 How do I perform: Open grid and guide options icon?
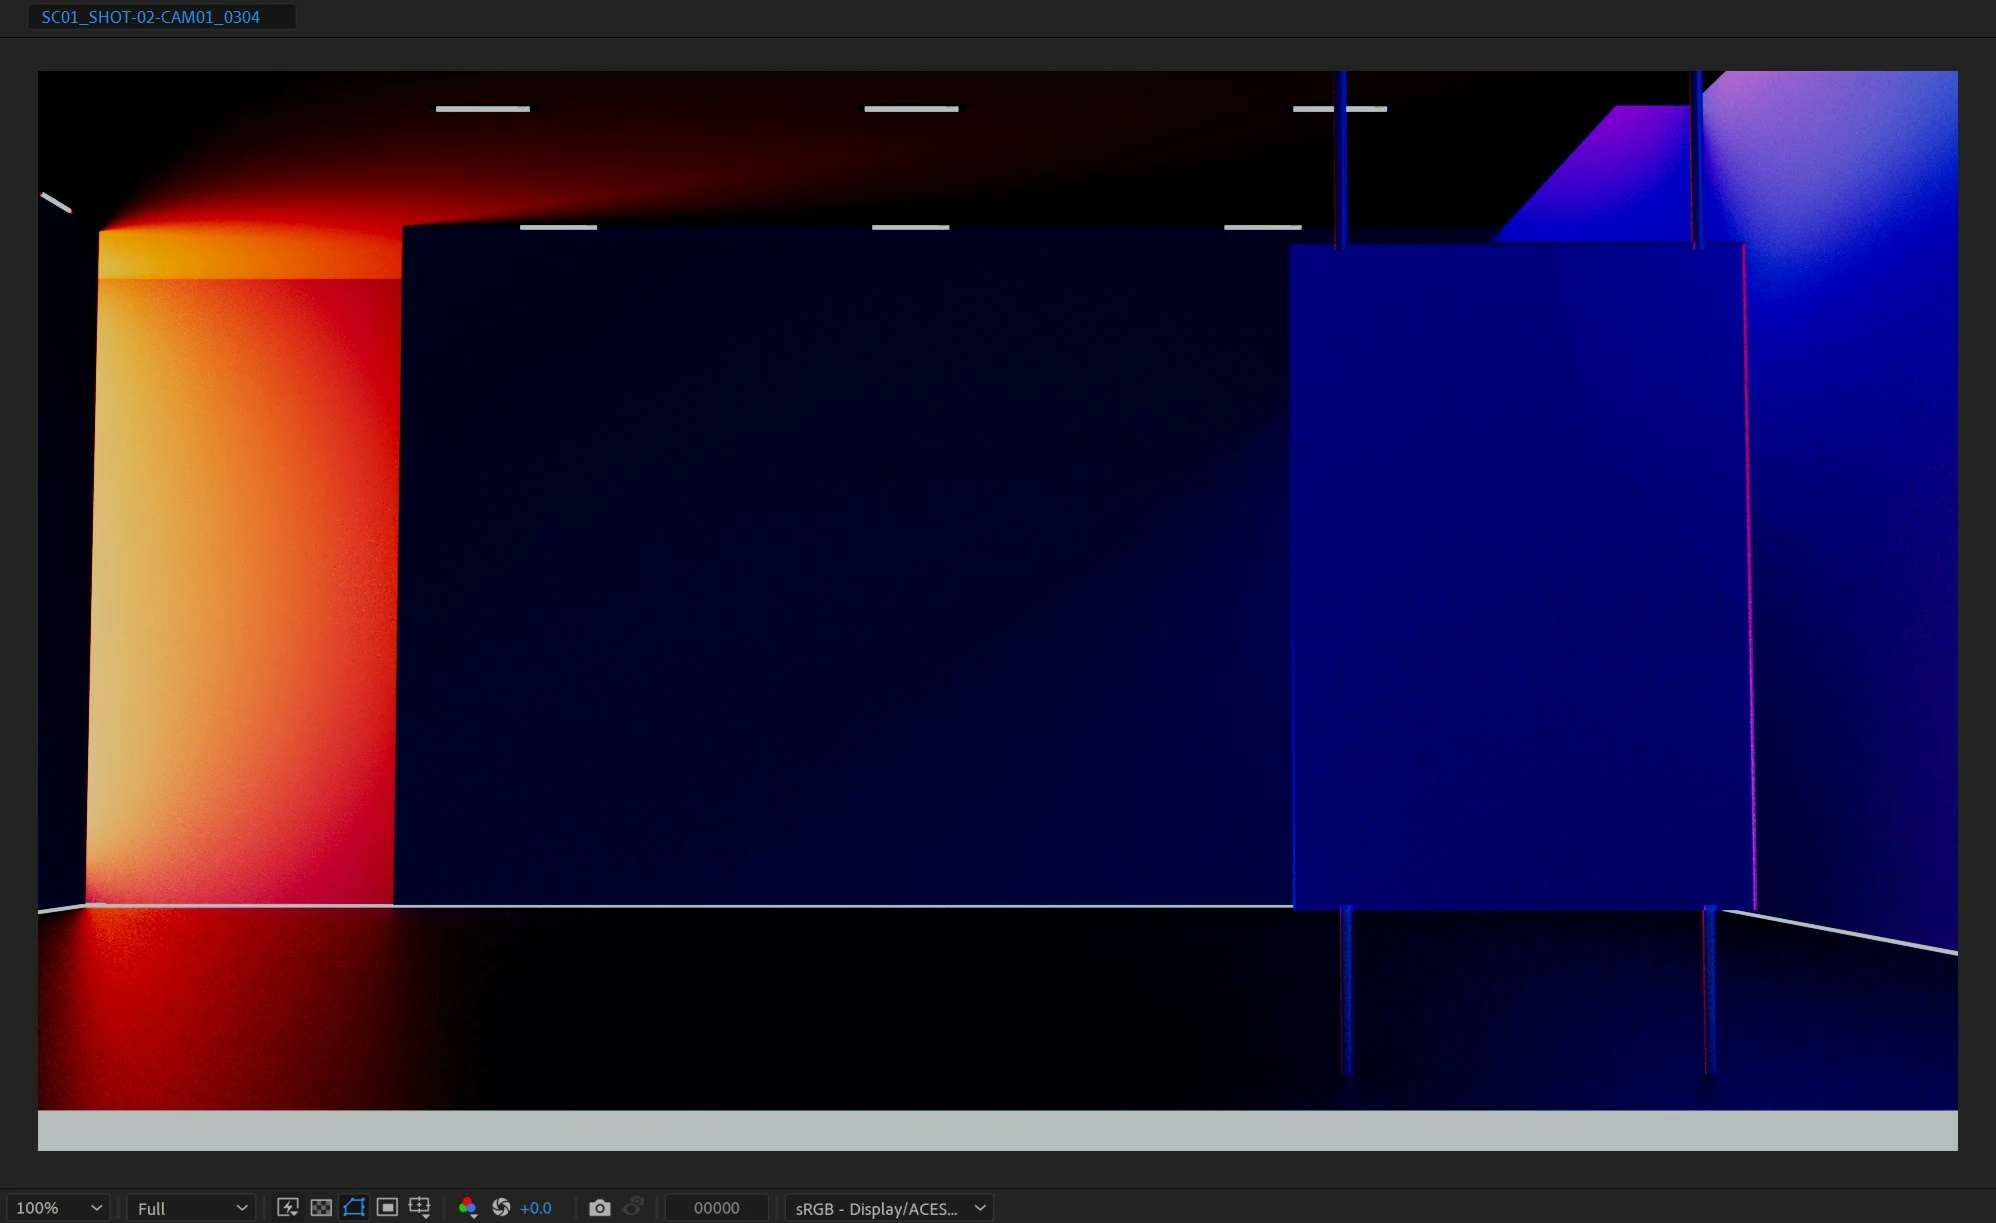coord(420,1208)
